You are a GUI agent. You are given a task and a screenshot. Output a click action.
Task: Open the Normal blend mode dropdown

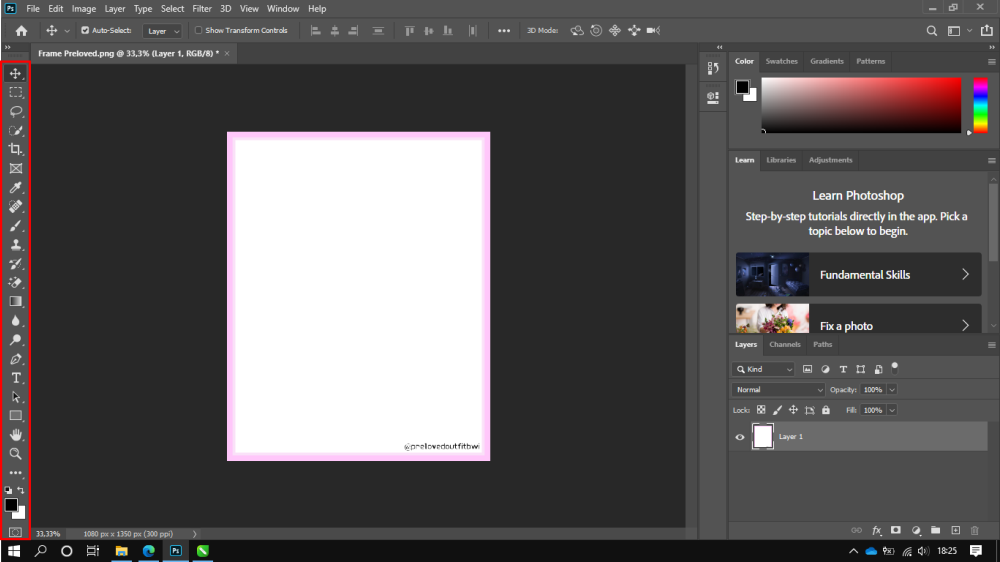[778, 389]
